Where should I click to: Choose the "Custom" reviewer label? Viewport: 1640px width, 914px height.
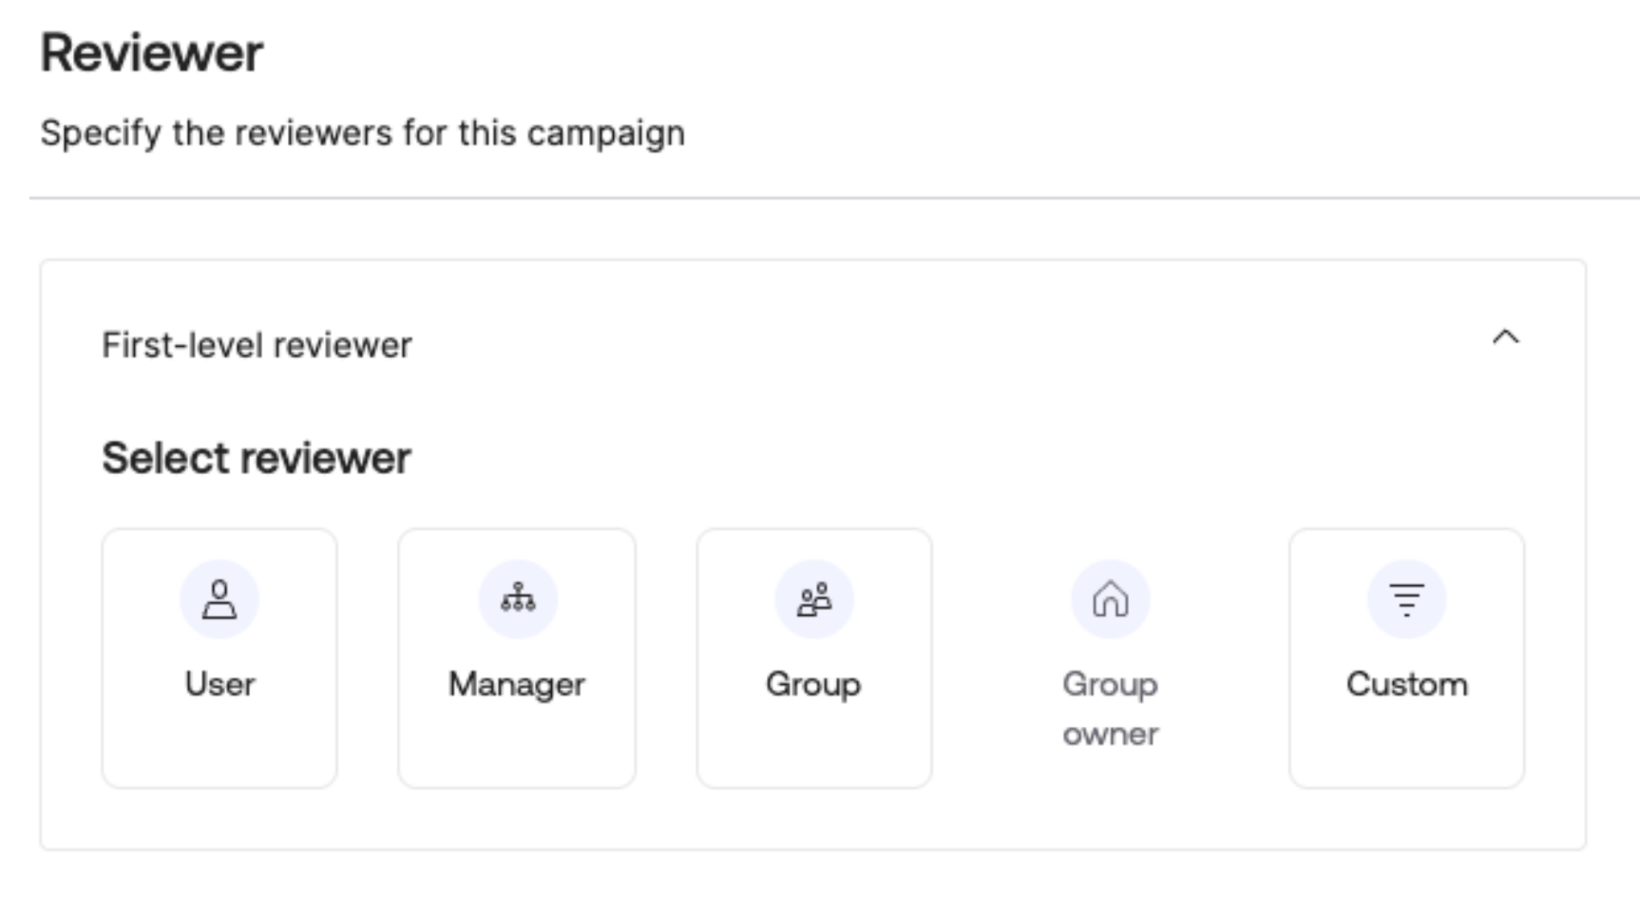point(1406,684)
